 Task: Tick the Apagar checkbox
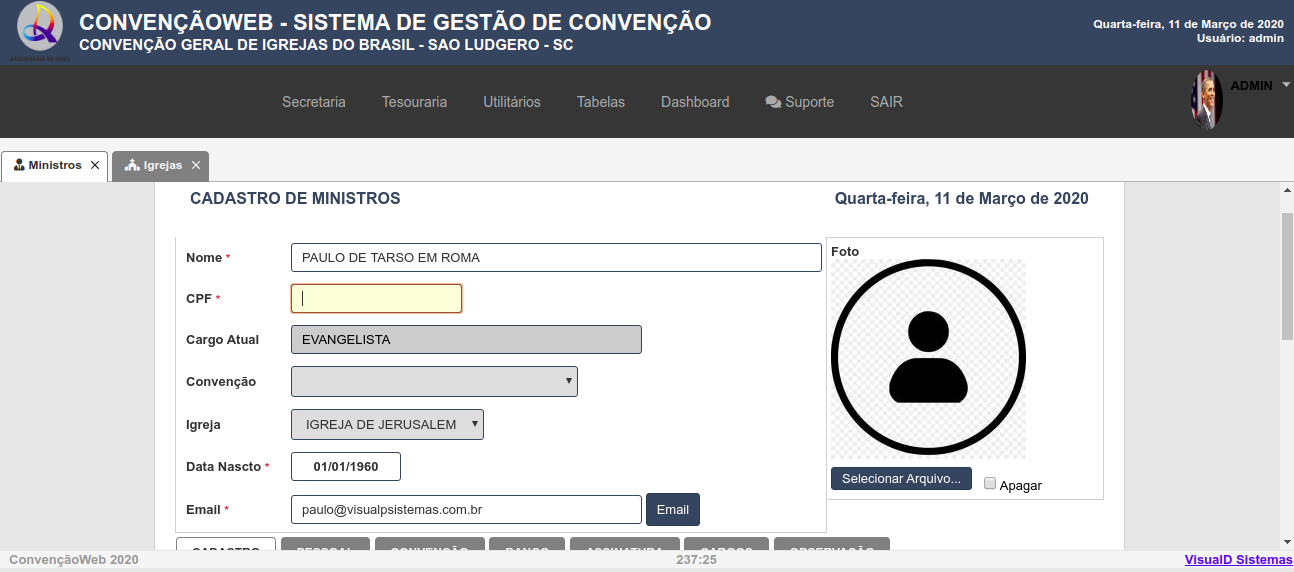[x=990, y=483]
